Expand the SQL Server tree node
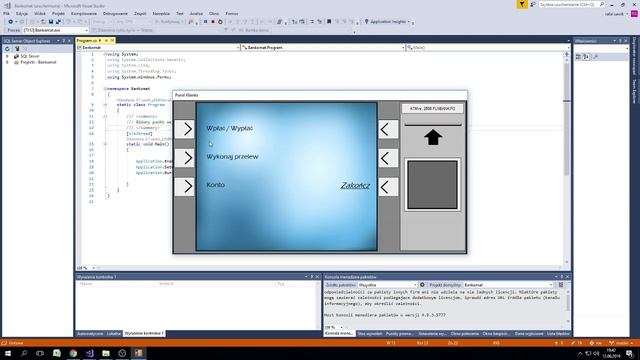640x360 pixels. tap(7, 56)
